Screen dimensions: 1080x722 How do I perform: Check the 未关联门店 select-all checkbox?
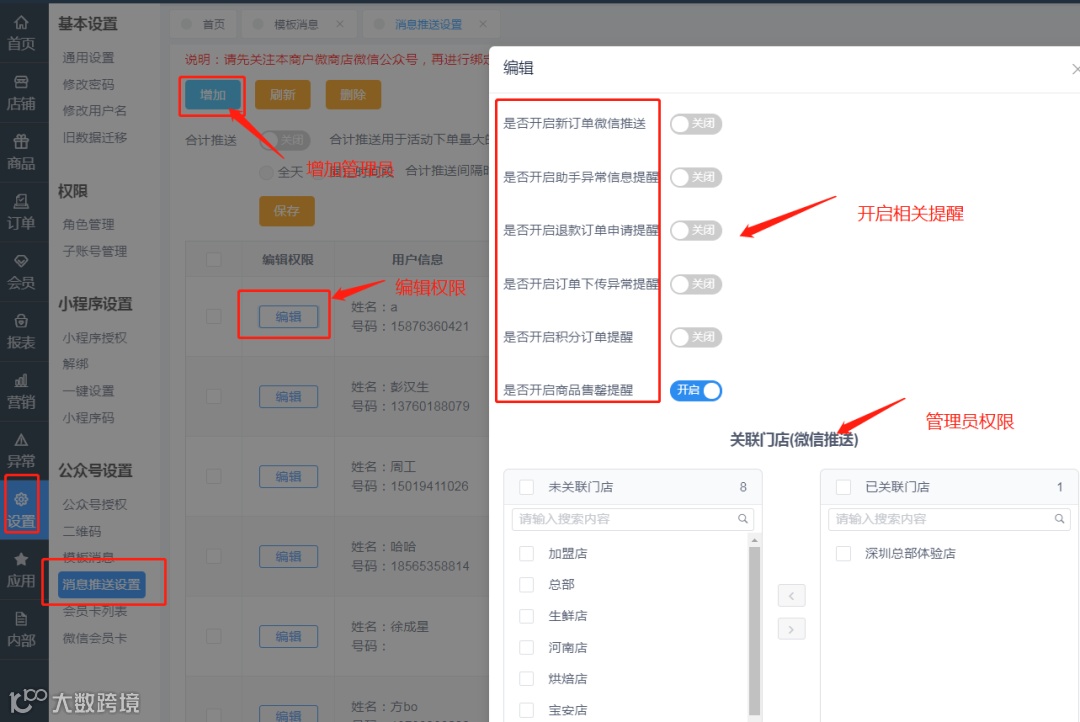click(527, 487)
